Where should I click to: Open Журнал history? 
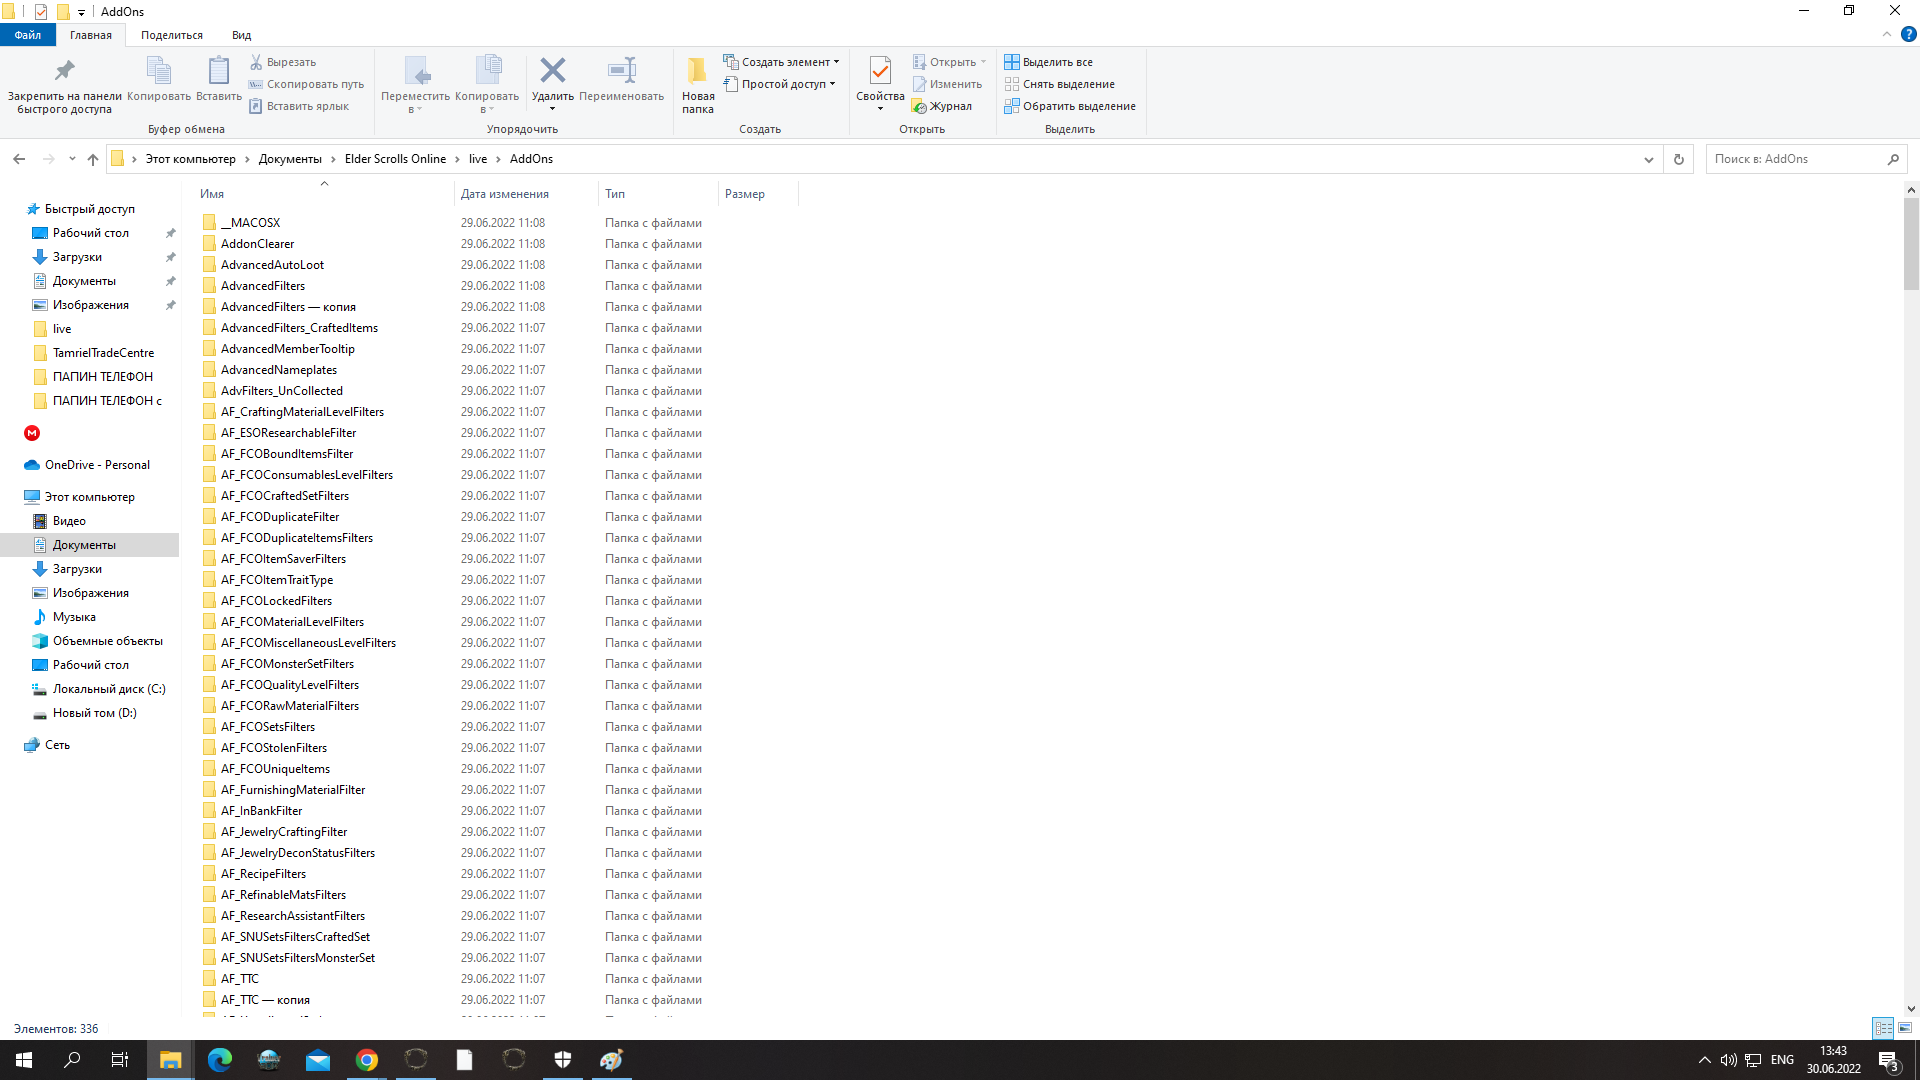pyautogui.click(x=942, y=106)
